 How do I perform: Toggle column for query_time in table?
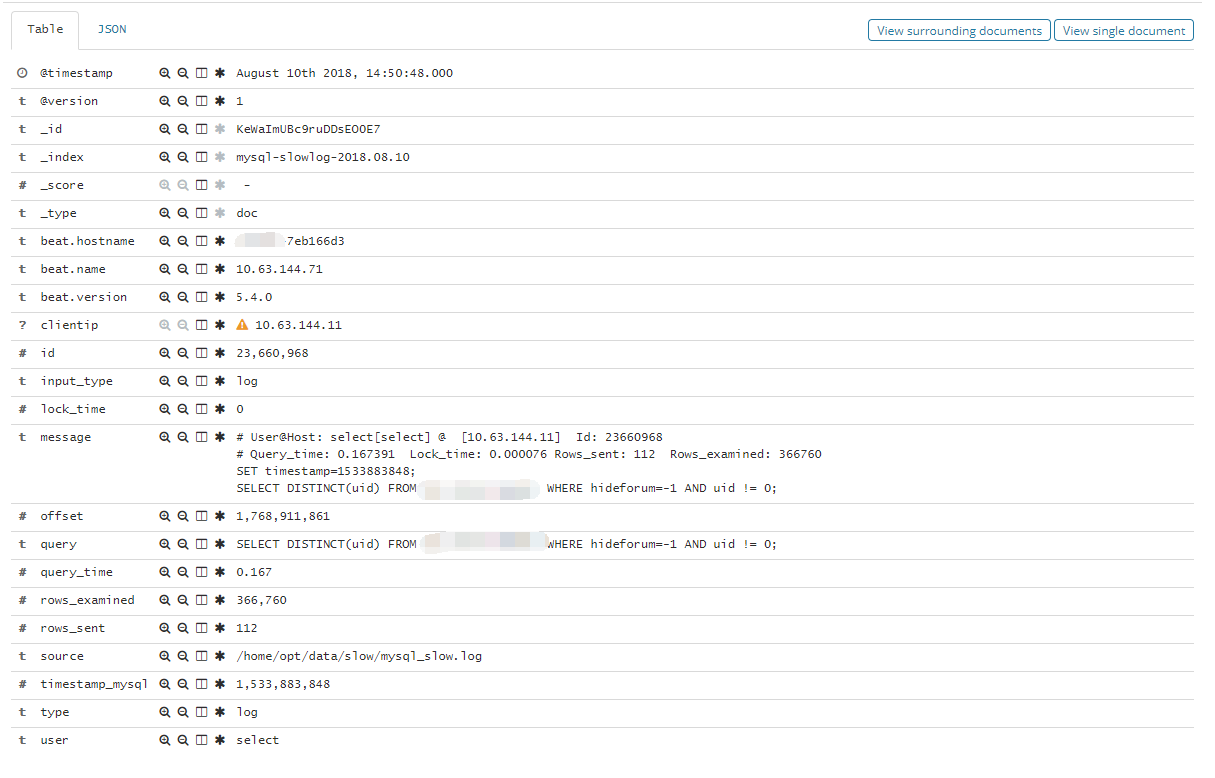point(201,572)
